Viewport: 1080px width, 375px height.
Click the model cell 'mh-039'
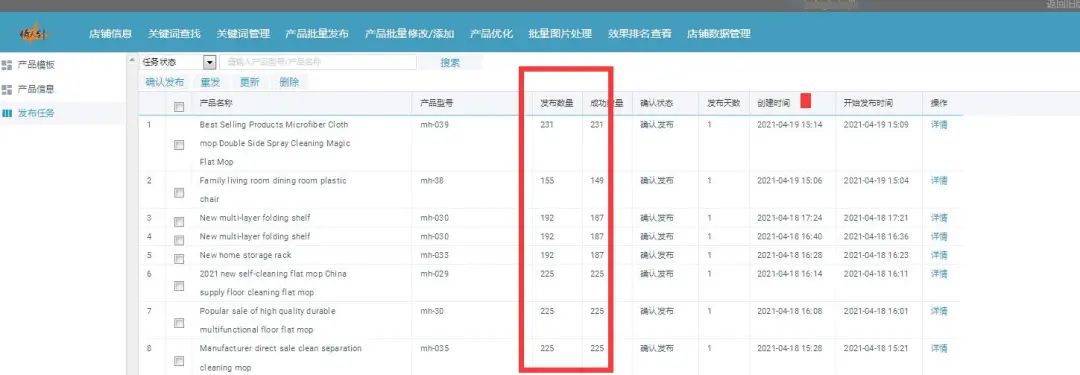434,125
